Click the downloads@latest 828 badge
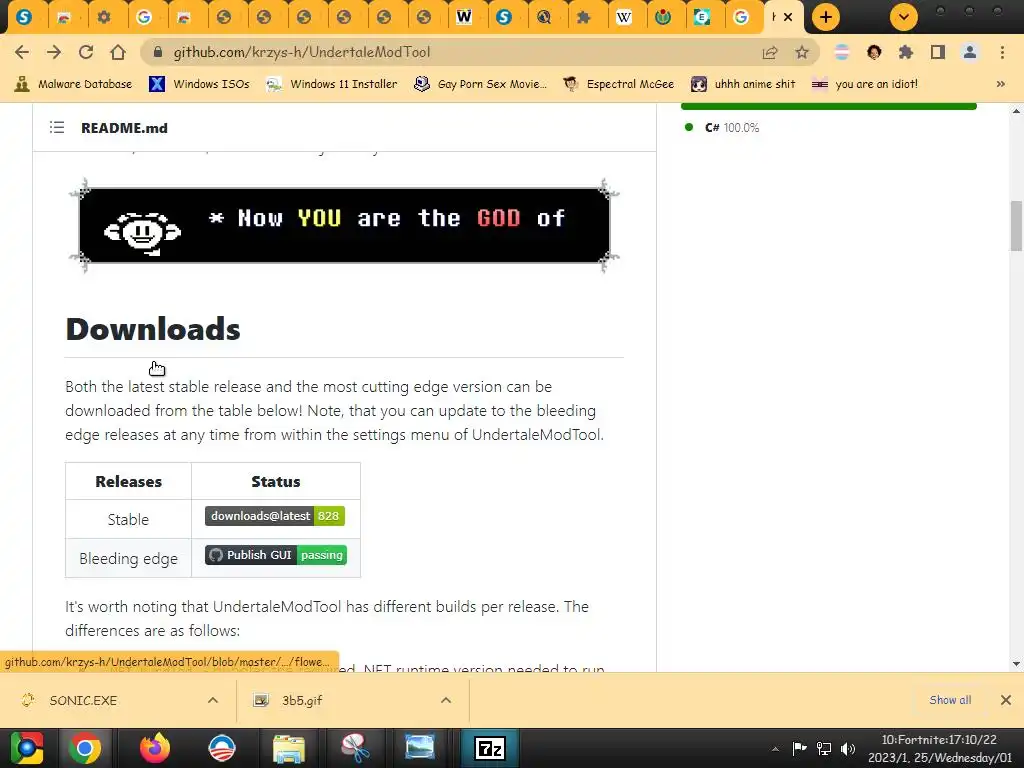Viewport: 1024px width, 768px height. click(x=275, y=516)
